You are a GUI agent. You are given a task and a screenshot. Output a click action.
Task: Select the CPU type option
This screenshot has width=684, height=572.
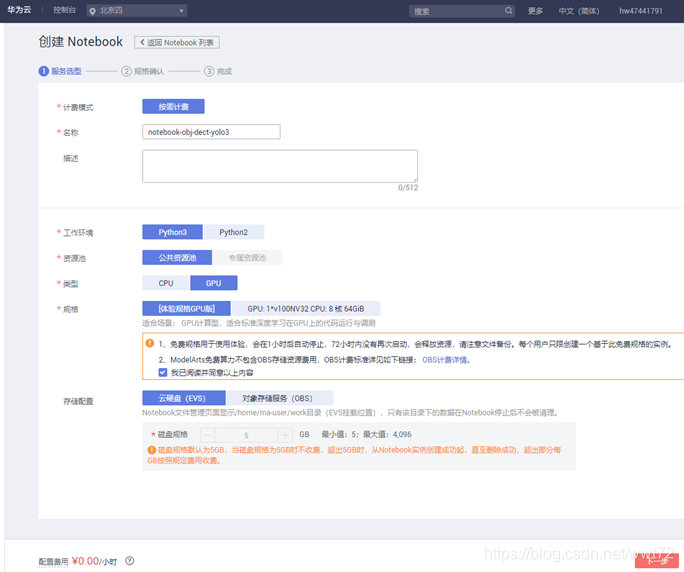166,283
